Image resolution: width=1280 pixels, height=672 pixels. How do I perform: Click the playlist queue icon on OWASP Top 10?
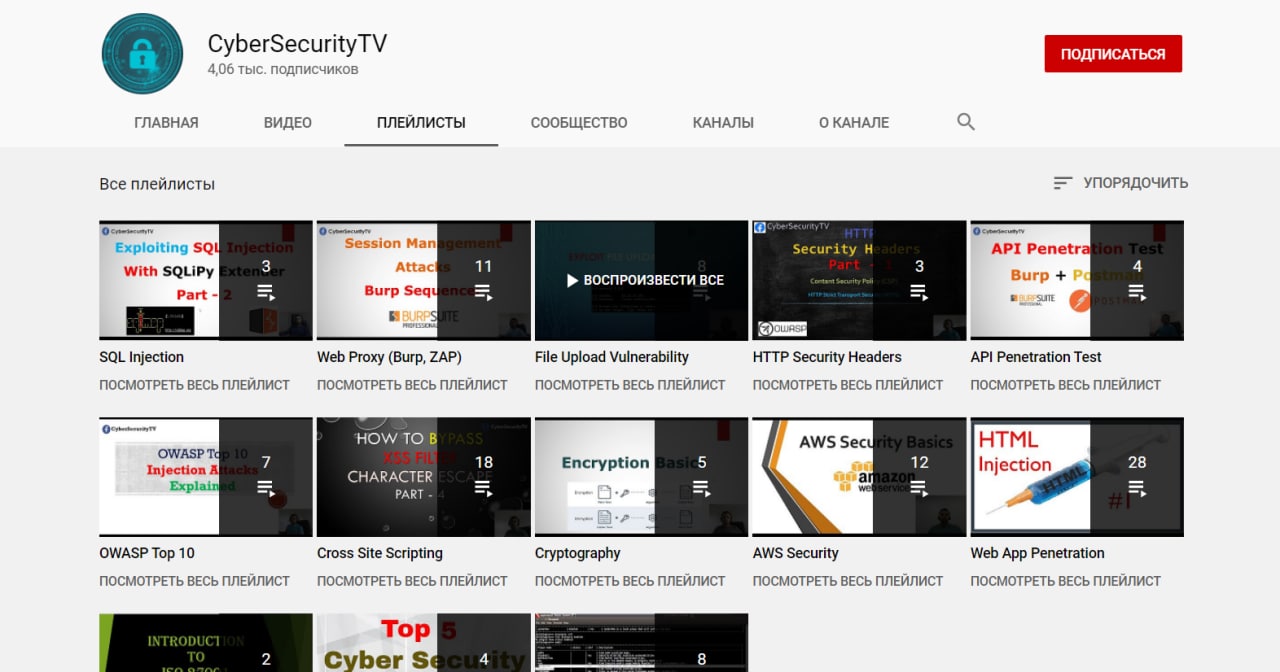coord(266,488)
